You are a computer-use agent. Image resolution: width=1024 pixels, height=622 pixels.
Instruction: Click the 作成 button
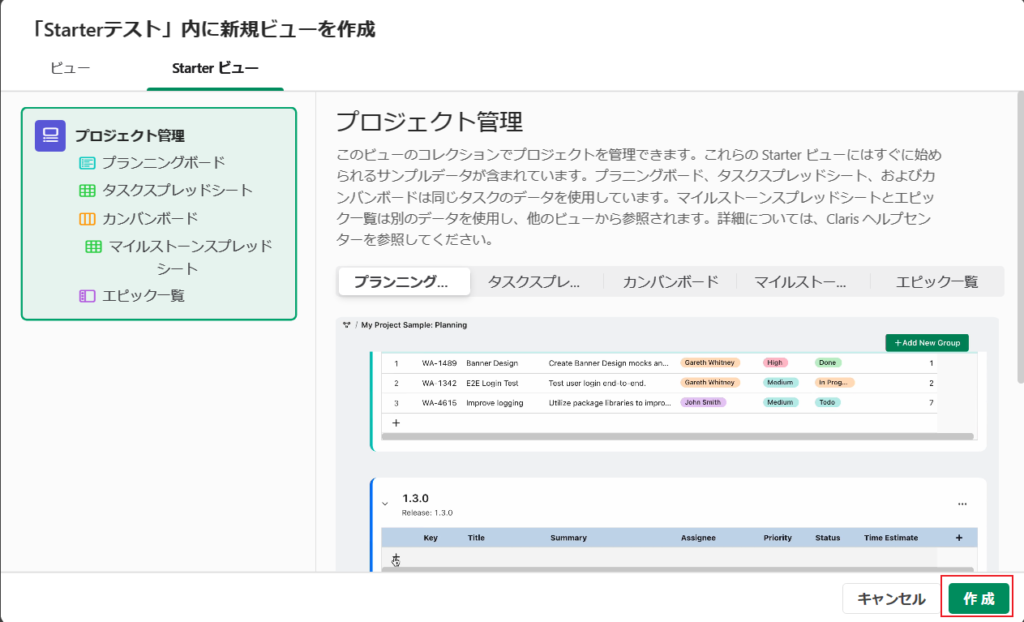pyautogui.click(x=978, y=598)
